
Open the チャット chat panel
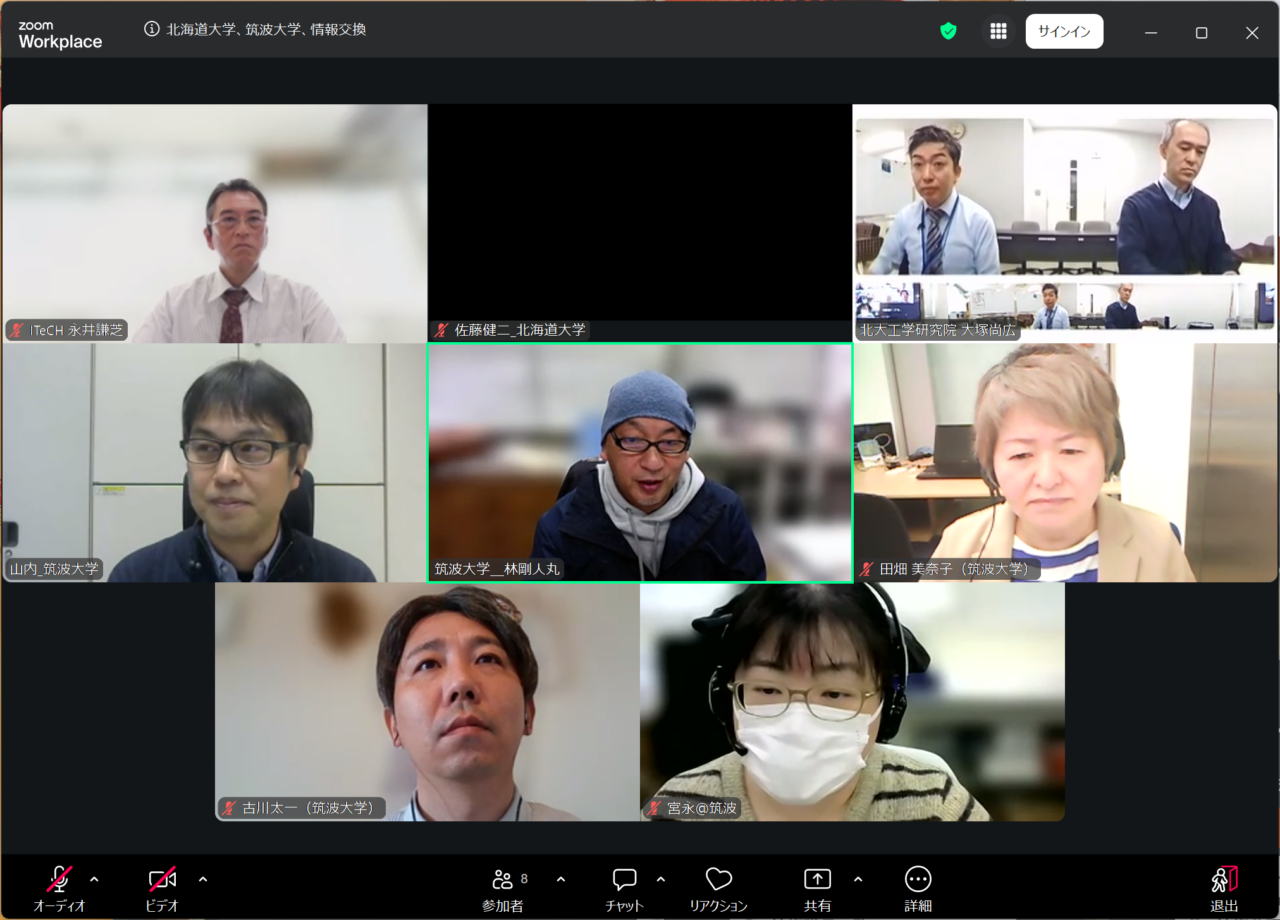click(624, 887)
